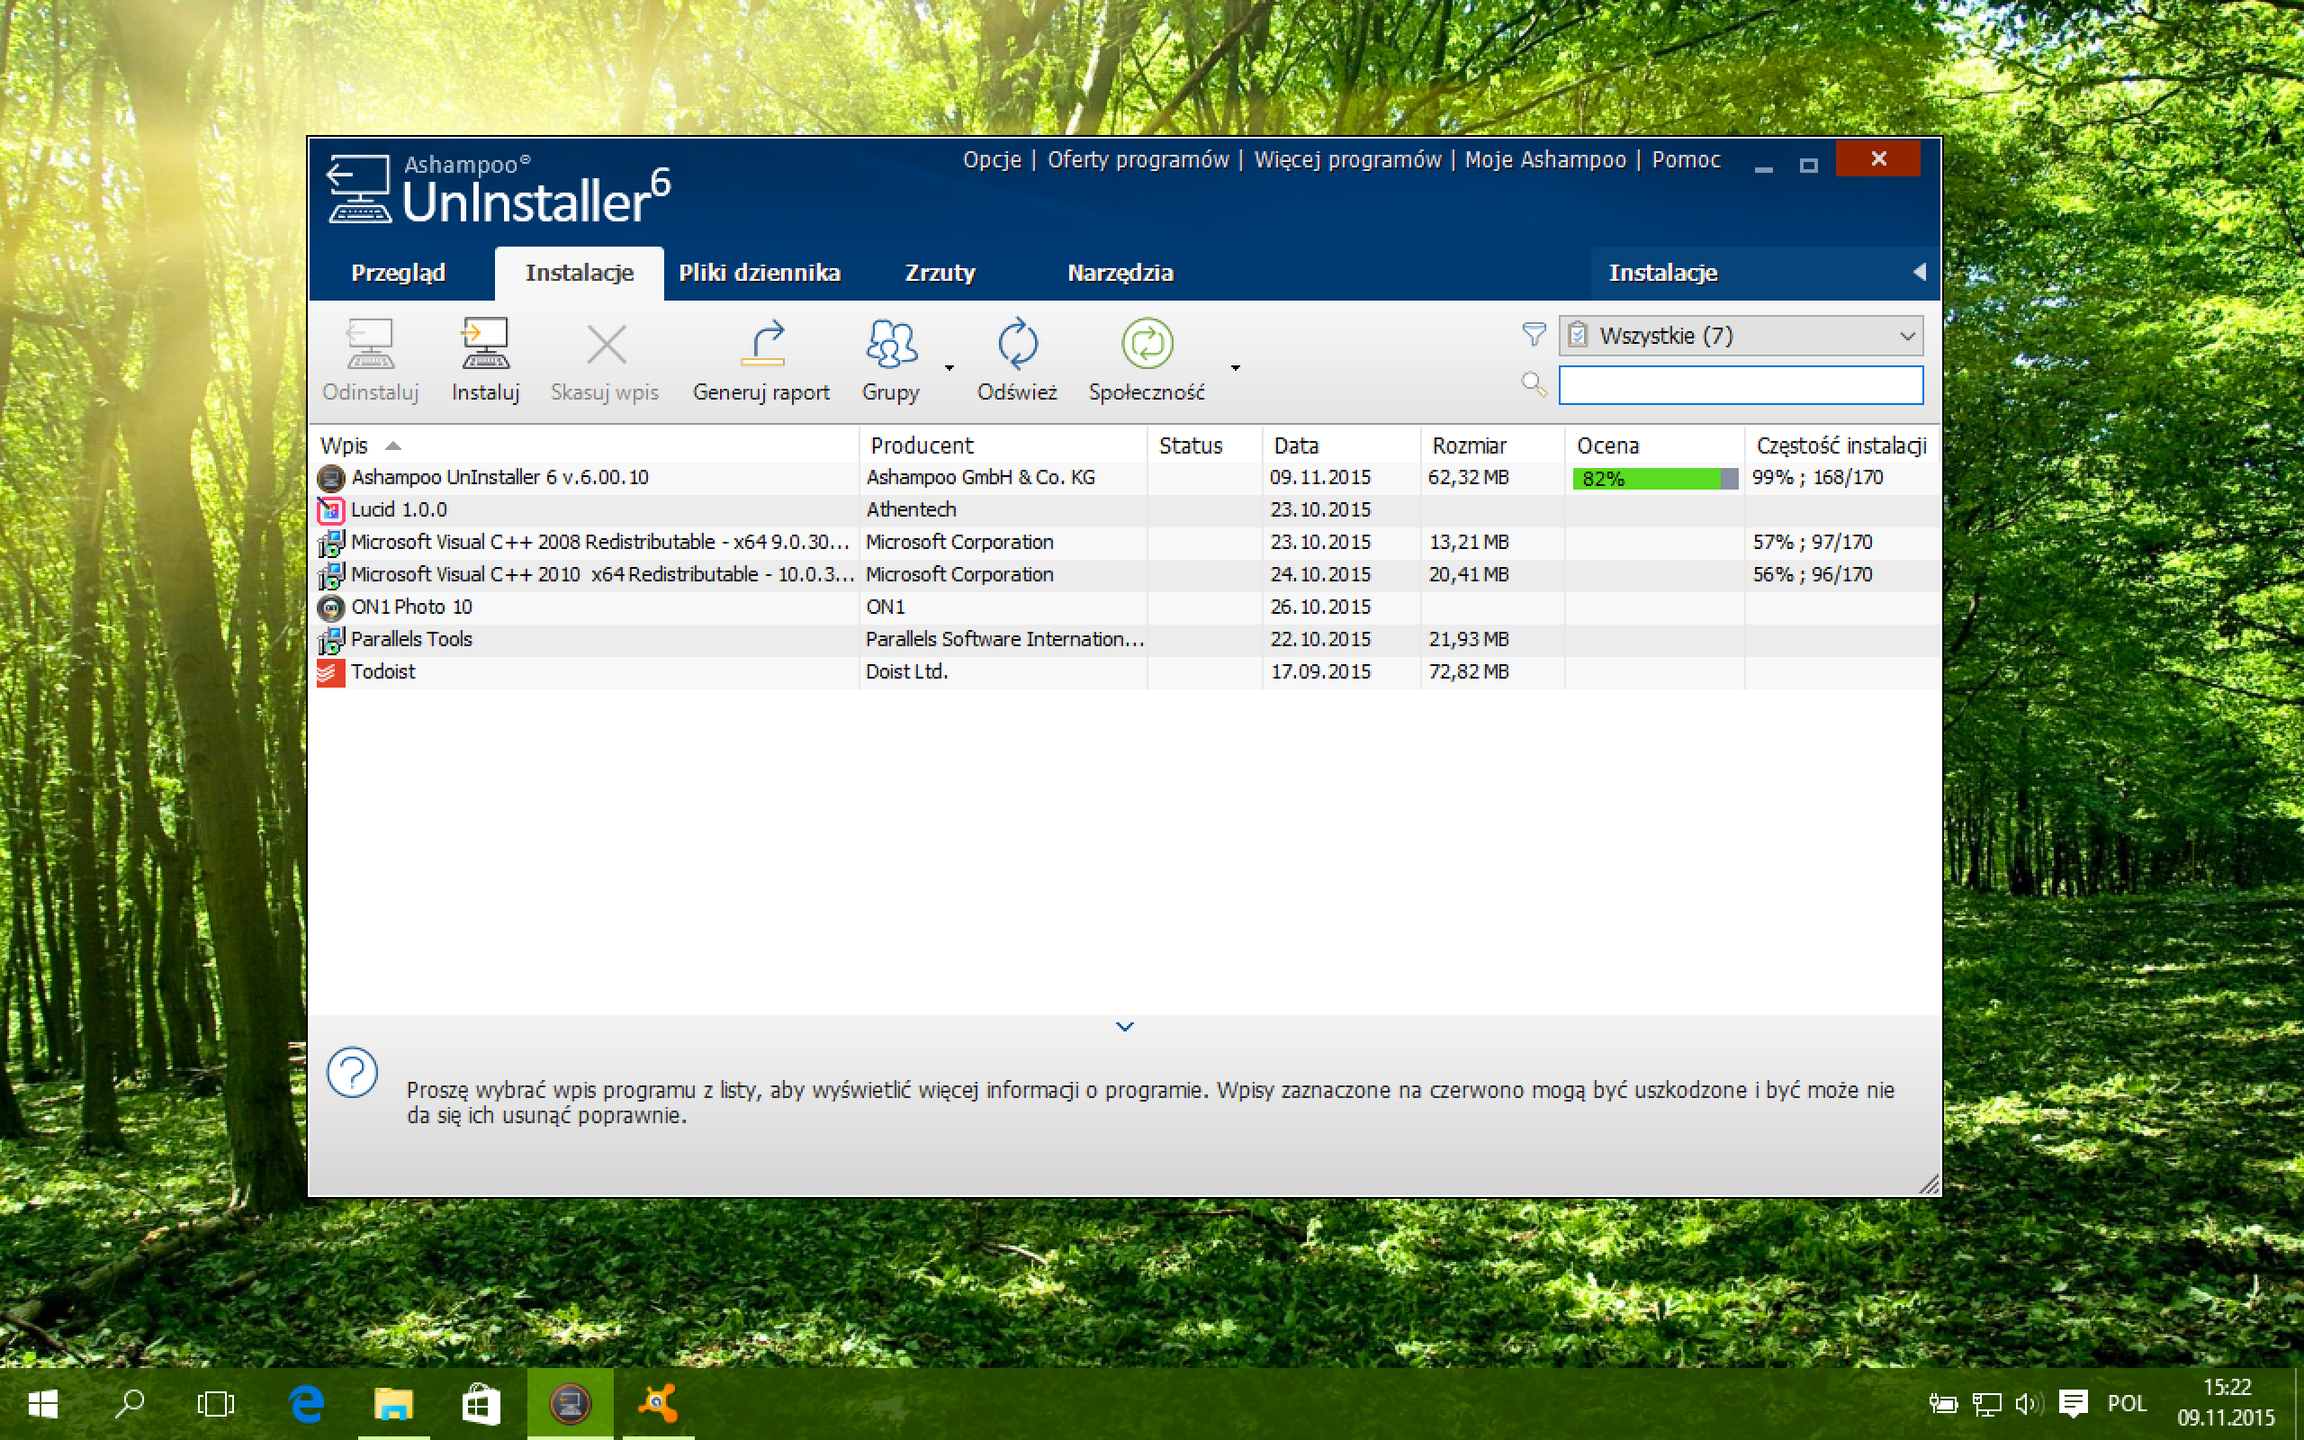Open the Opcje menu
Screen dimensions: 2304x1440
(x=992, y=160)
